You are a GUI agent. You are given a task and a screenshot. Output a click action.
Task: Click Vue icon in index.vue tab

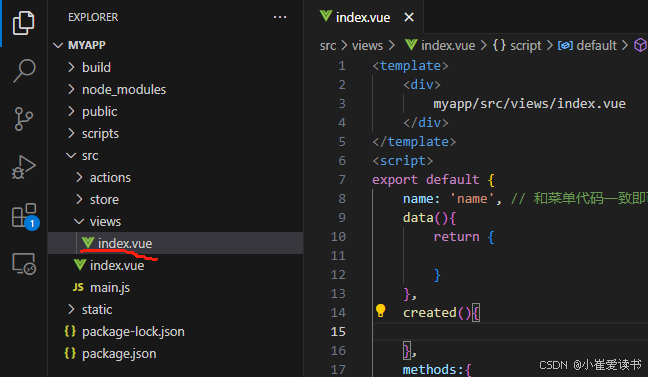(326, 16)
